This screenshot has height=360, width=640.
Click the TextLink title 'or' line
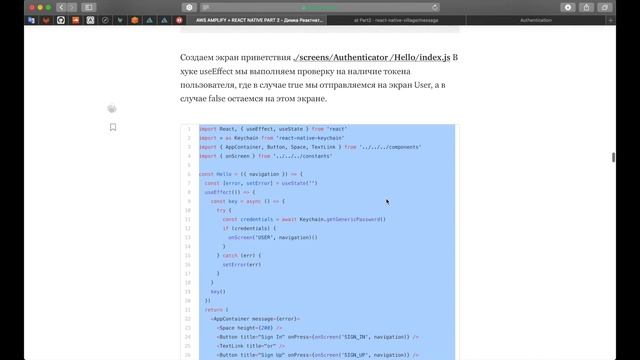tap(251, 346)
